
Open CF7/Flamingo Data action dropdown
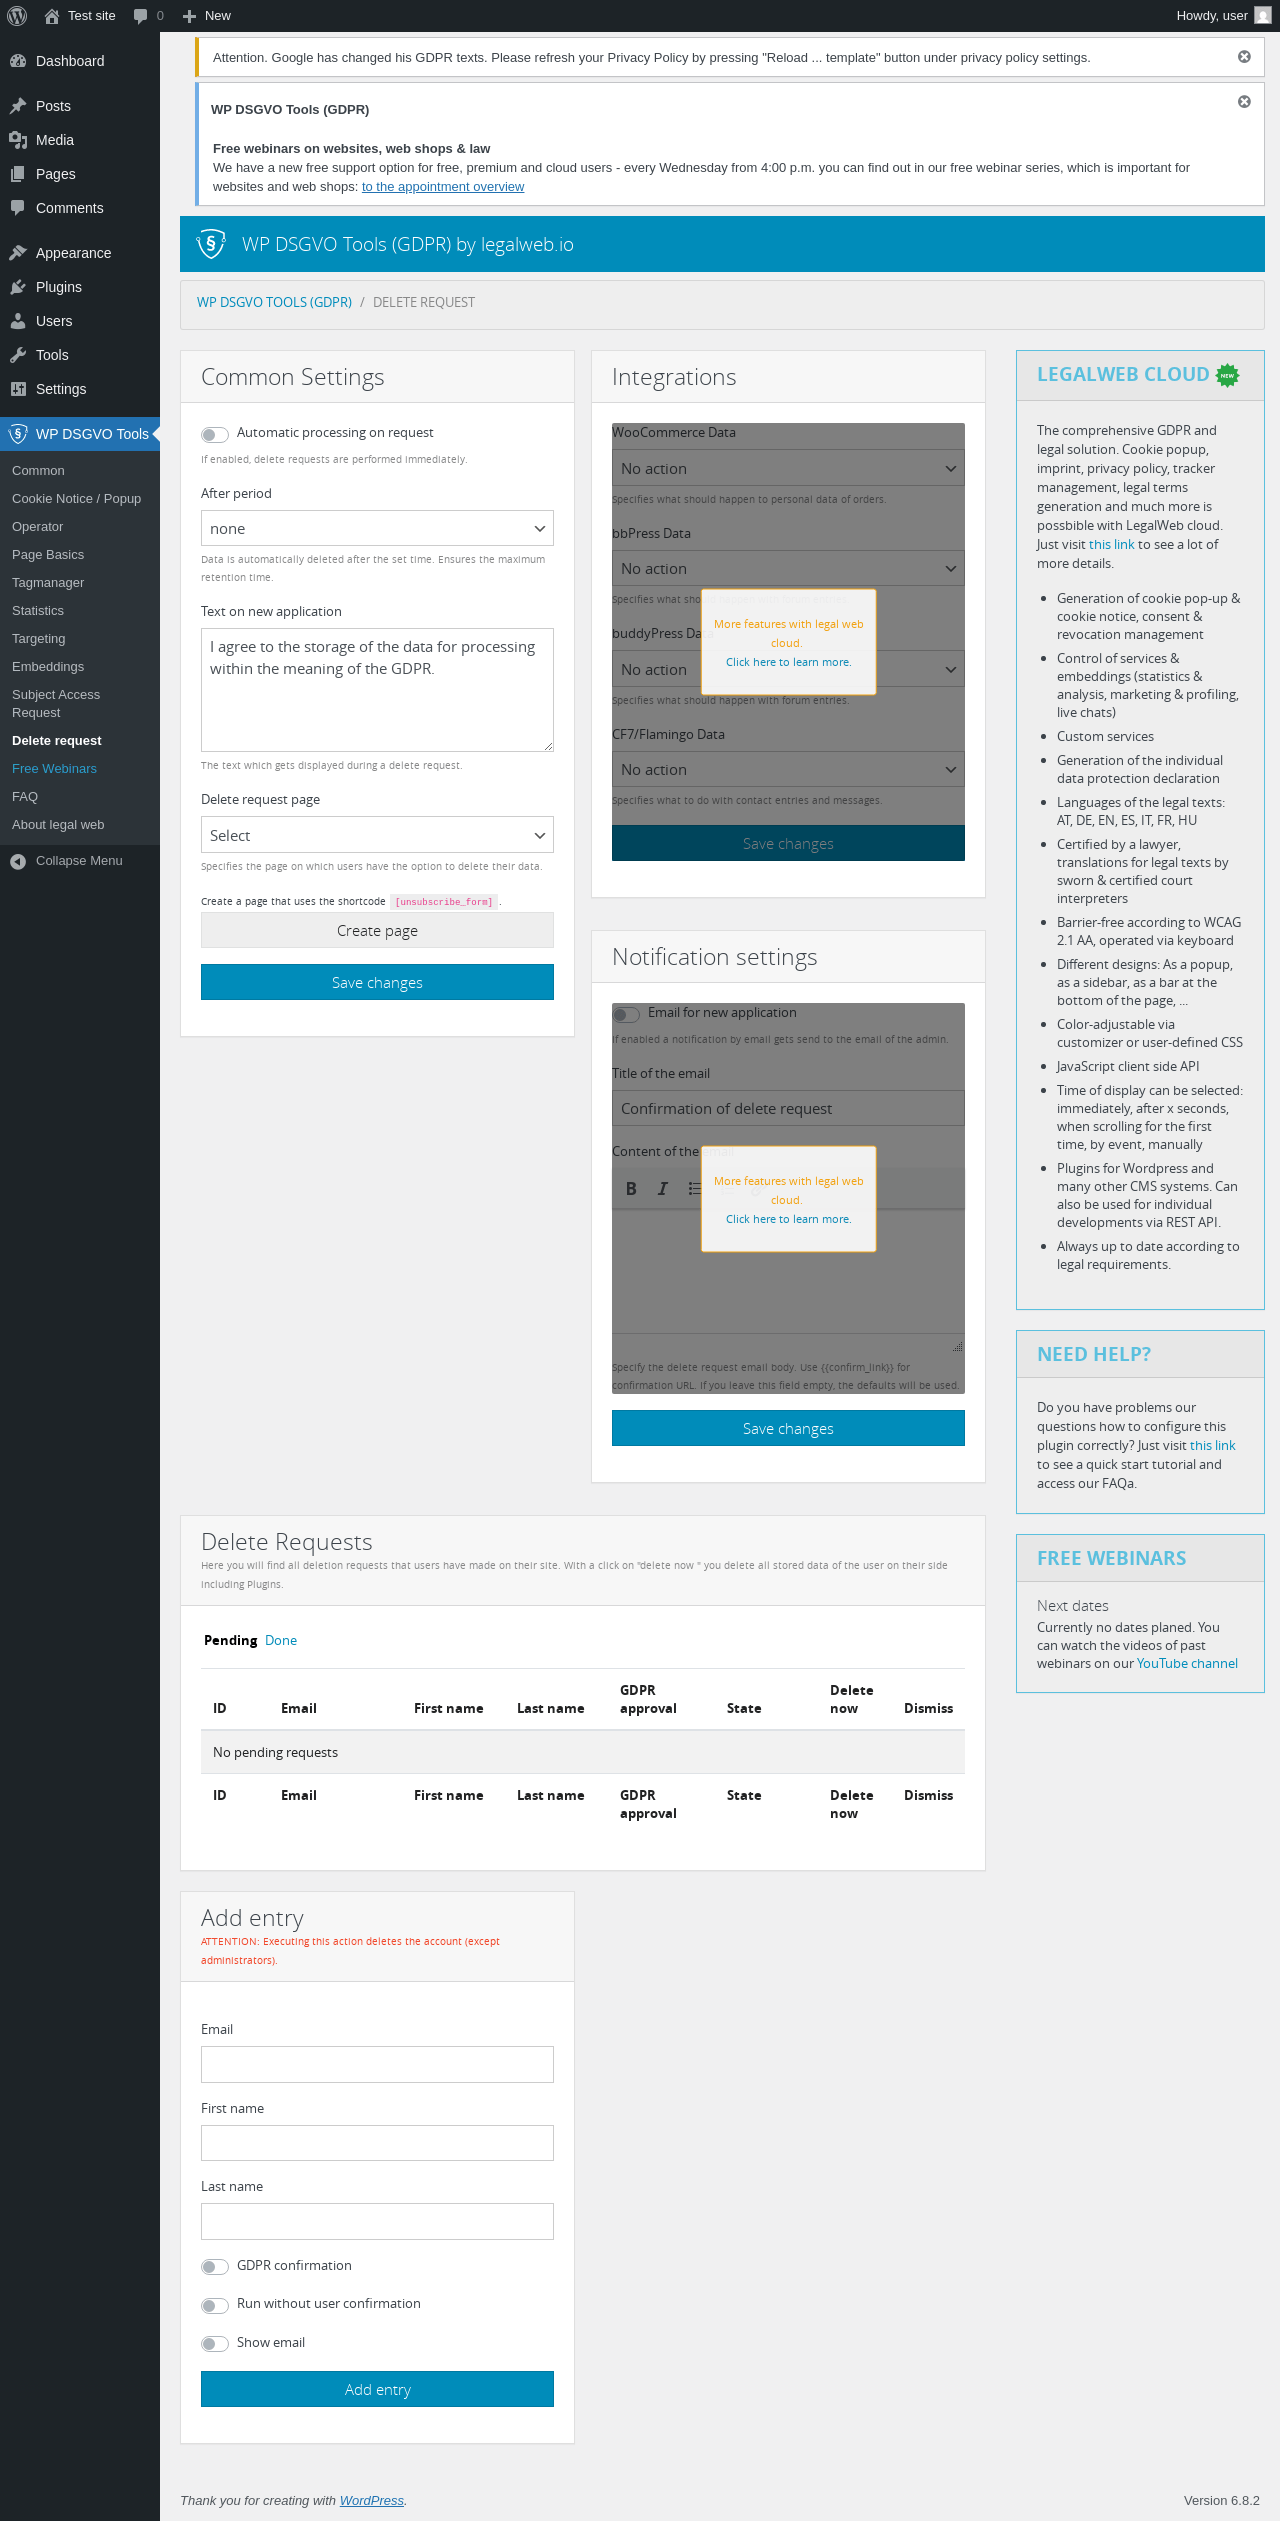788,769
